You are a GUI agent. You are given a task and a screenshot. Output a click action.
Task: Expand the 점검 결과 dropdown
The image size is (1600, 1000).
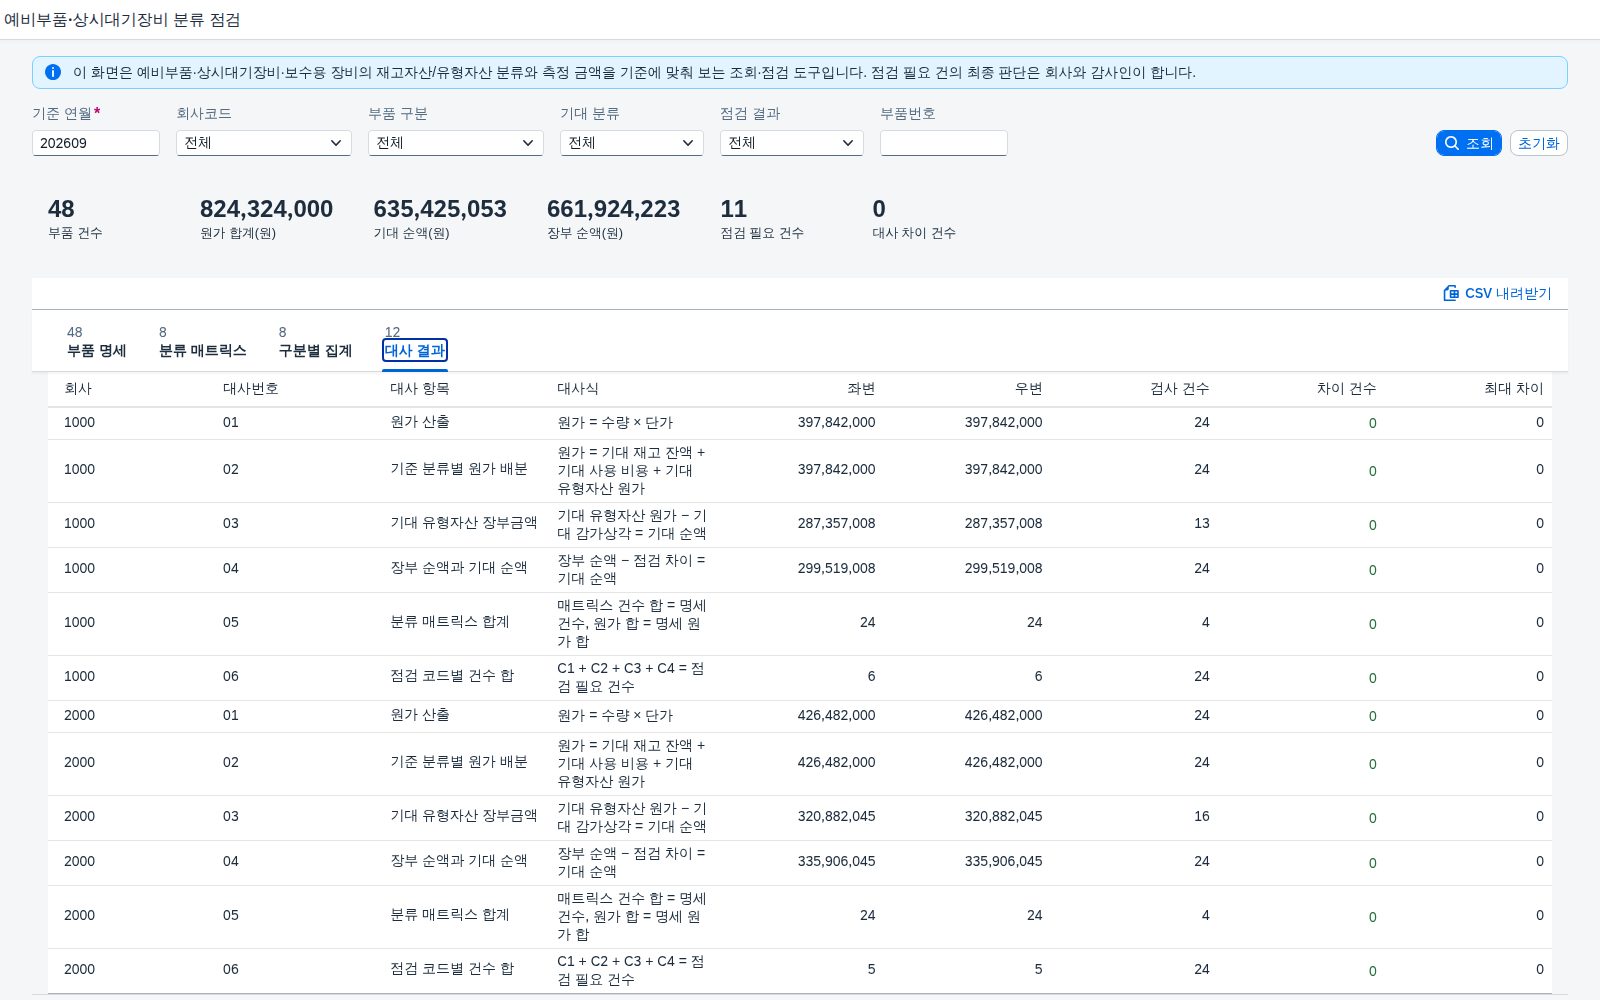[x=792, y=143]
